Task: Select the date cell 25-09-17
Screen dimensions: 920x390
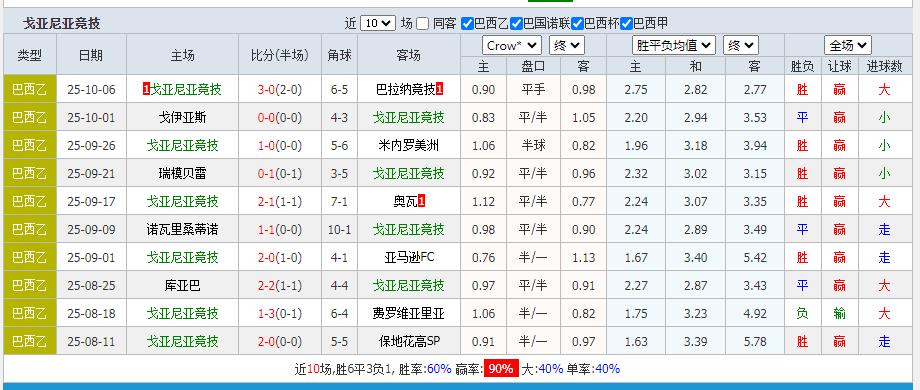Action: (x=91, y=202)
